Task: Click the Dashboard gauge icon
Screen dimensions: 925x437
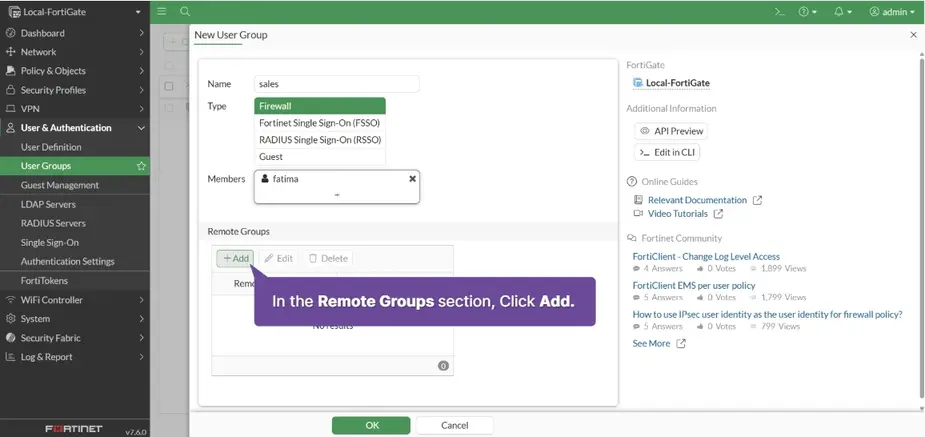Action: coord(10,33)
